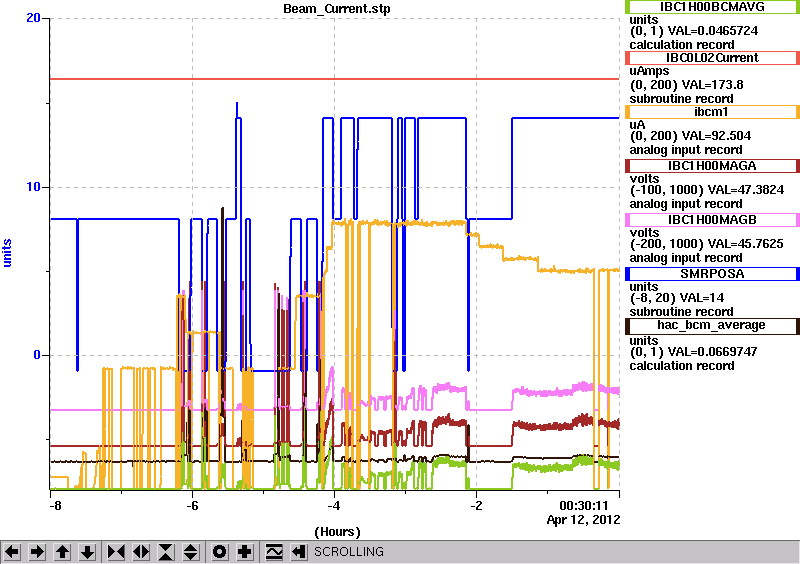Click the -2 hours x-axis tick label

(x=476, y=506)
